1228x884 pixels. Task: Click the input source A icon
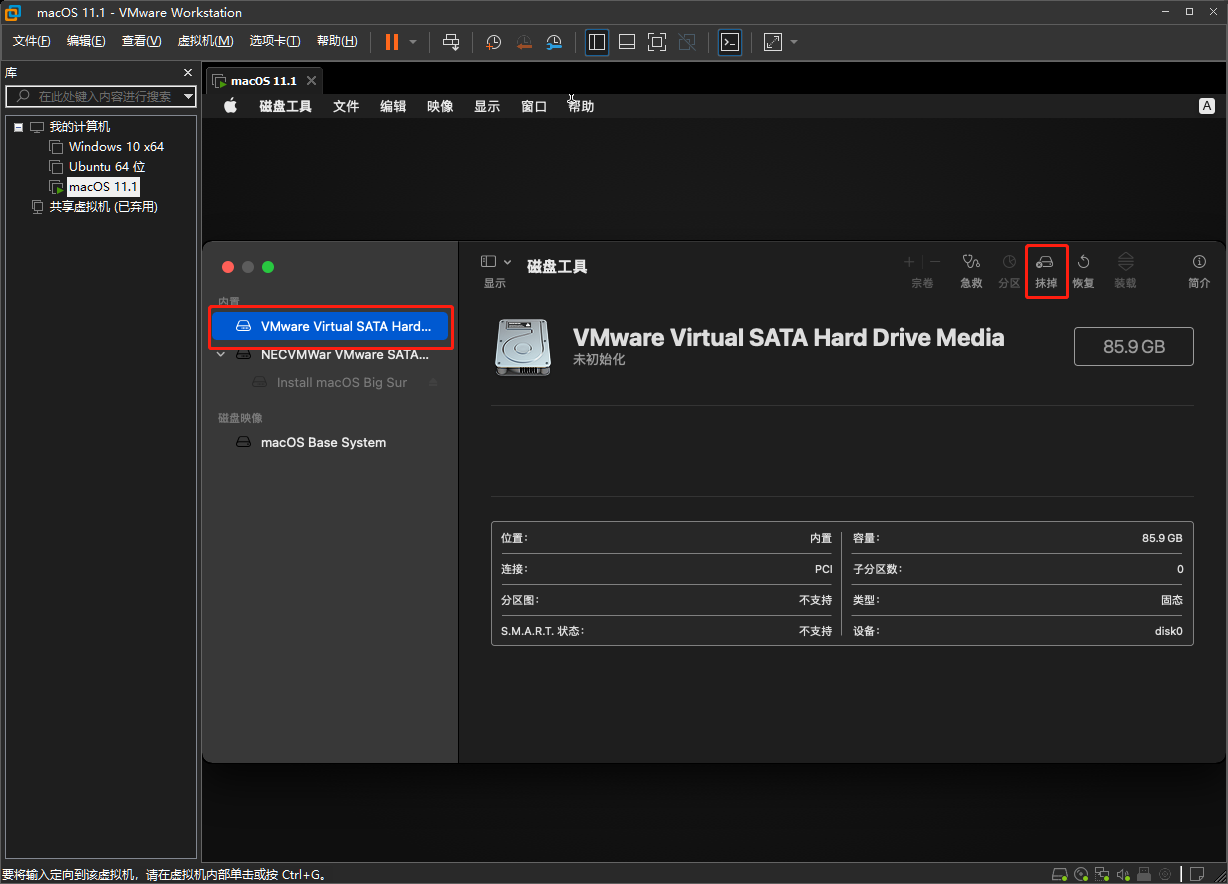pos(1207,106)
